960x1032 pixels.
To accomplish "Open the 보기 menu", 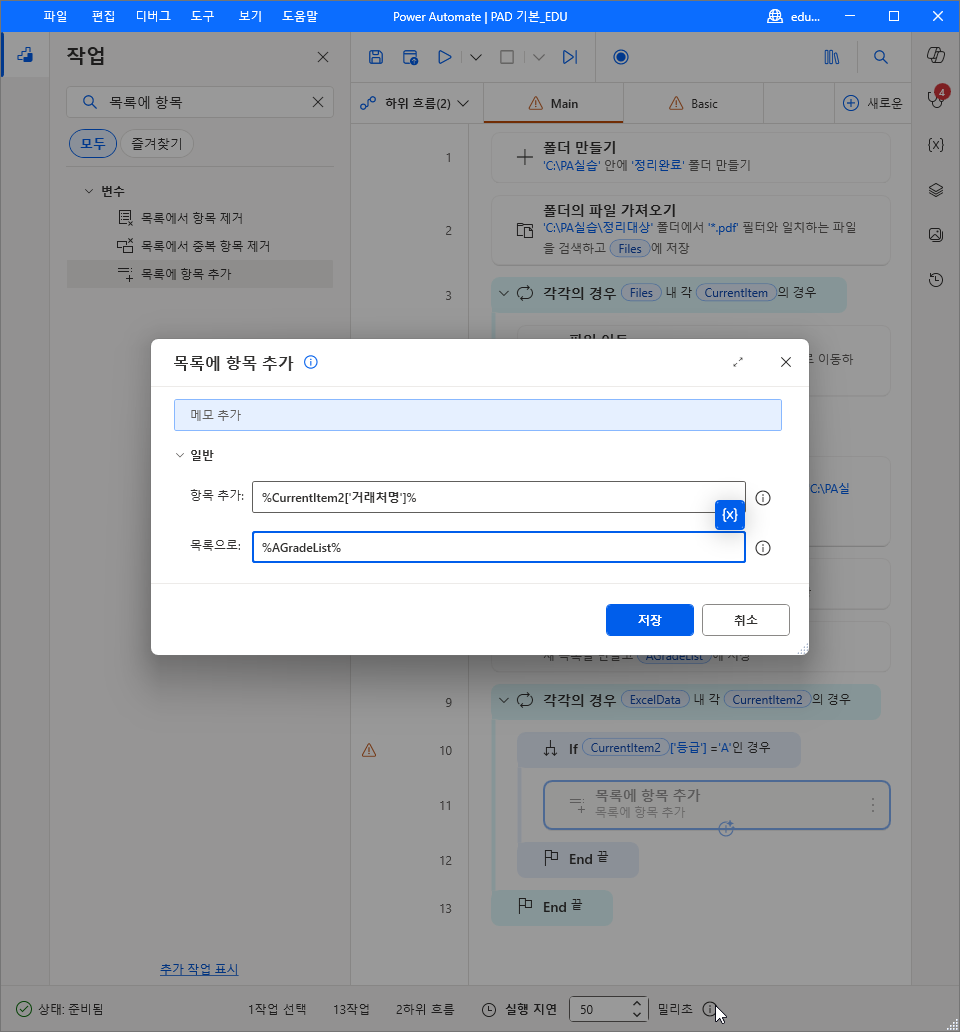I will click(x=250, y=16).
